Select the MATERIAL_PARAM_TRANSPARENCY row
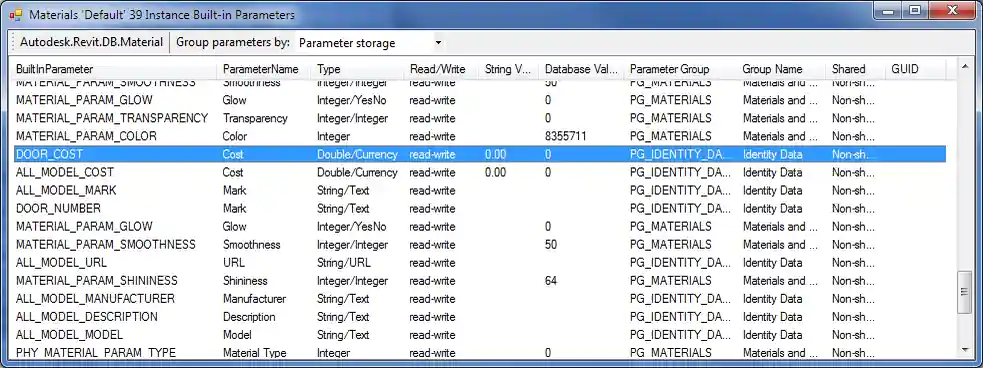Viewport: 983px width, 368px height. point(480,118)
